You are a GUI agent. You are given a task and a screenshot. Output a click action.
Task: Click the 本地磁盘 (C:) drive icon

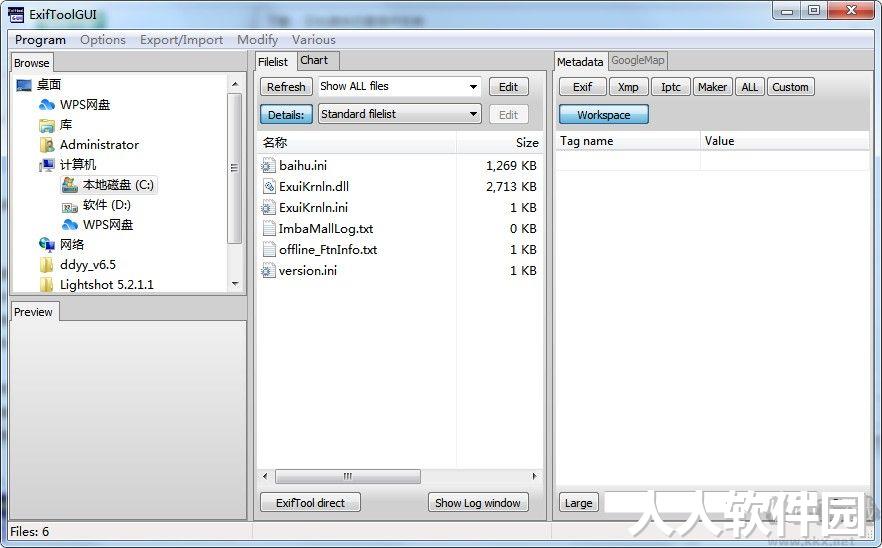tap(70, 185)
